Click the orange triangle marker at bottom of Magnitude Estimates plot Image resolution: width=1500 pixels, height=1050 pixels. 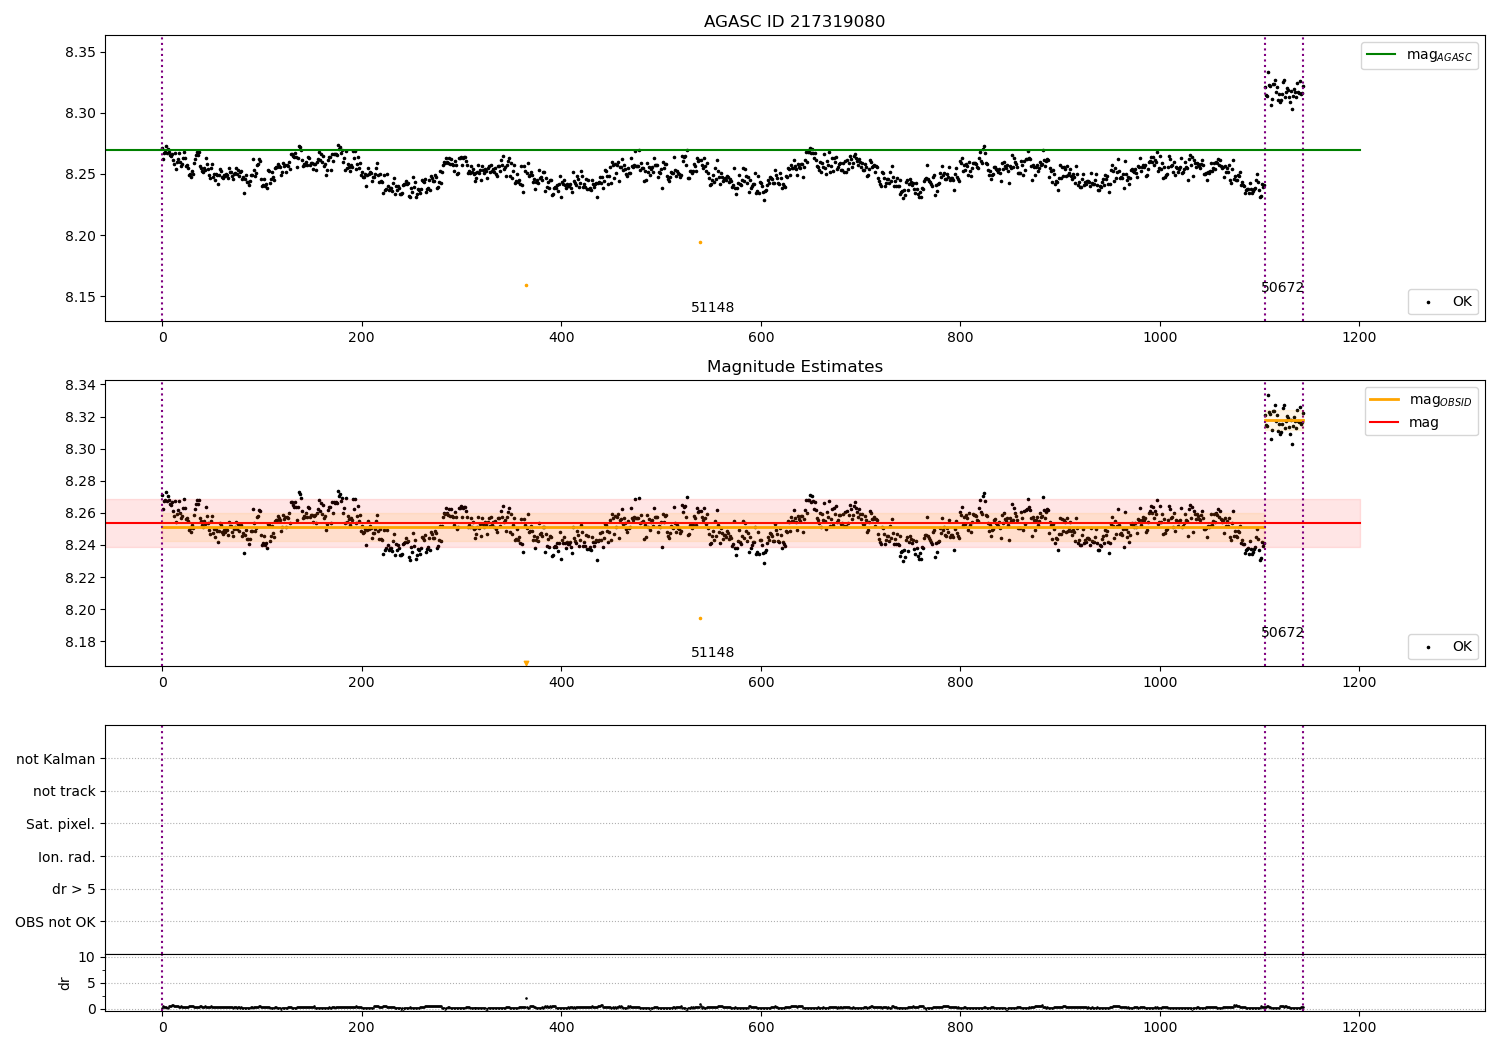(526, 663)
